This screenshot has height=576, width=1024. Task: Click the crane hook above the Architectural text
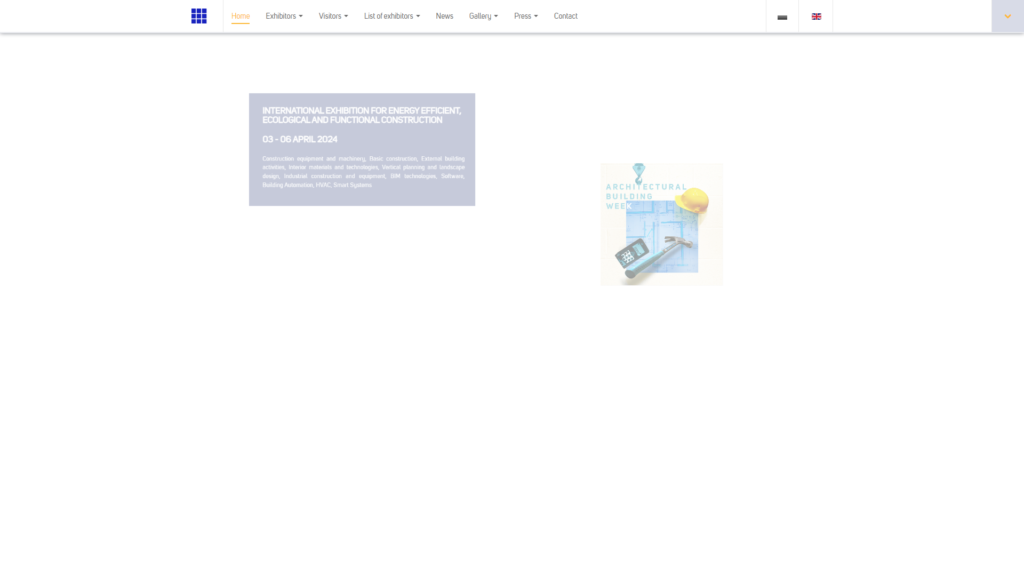click(639, 172)
